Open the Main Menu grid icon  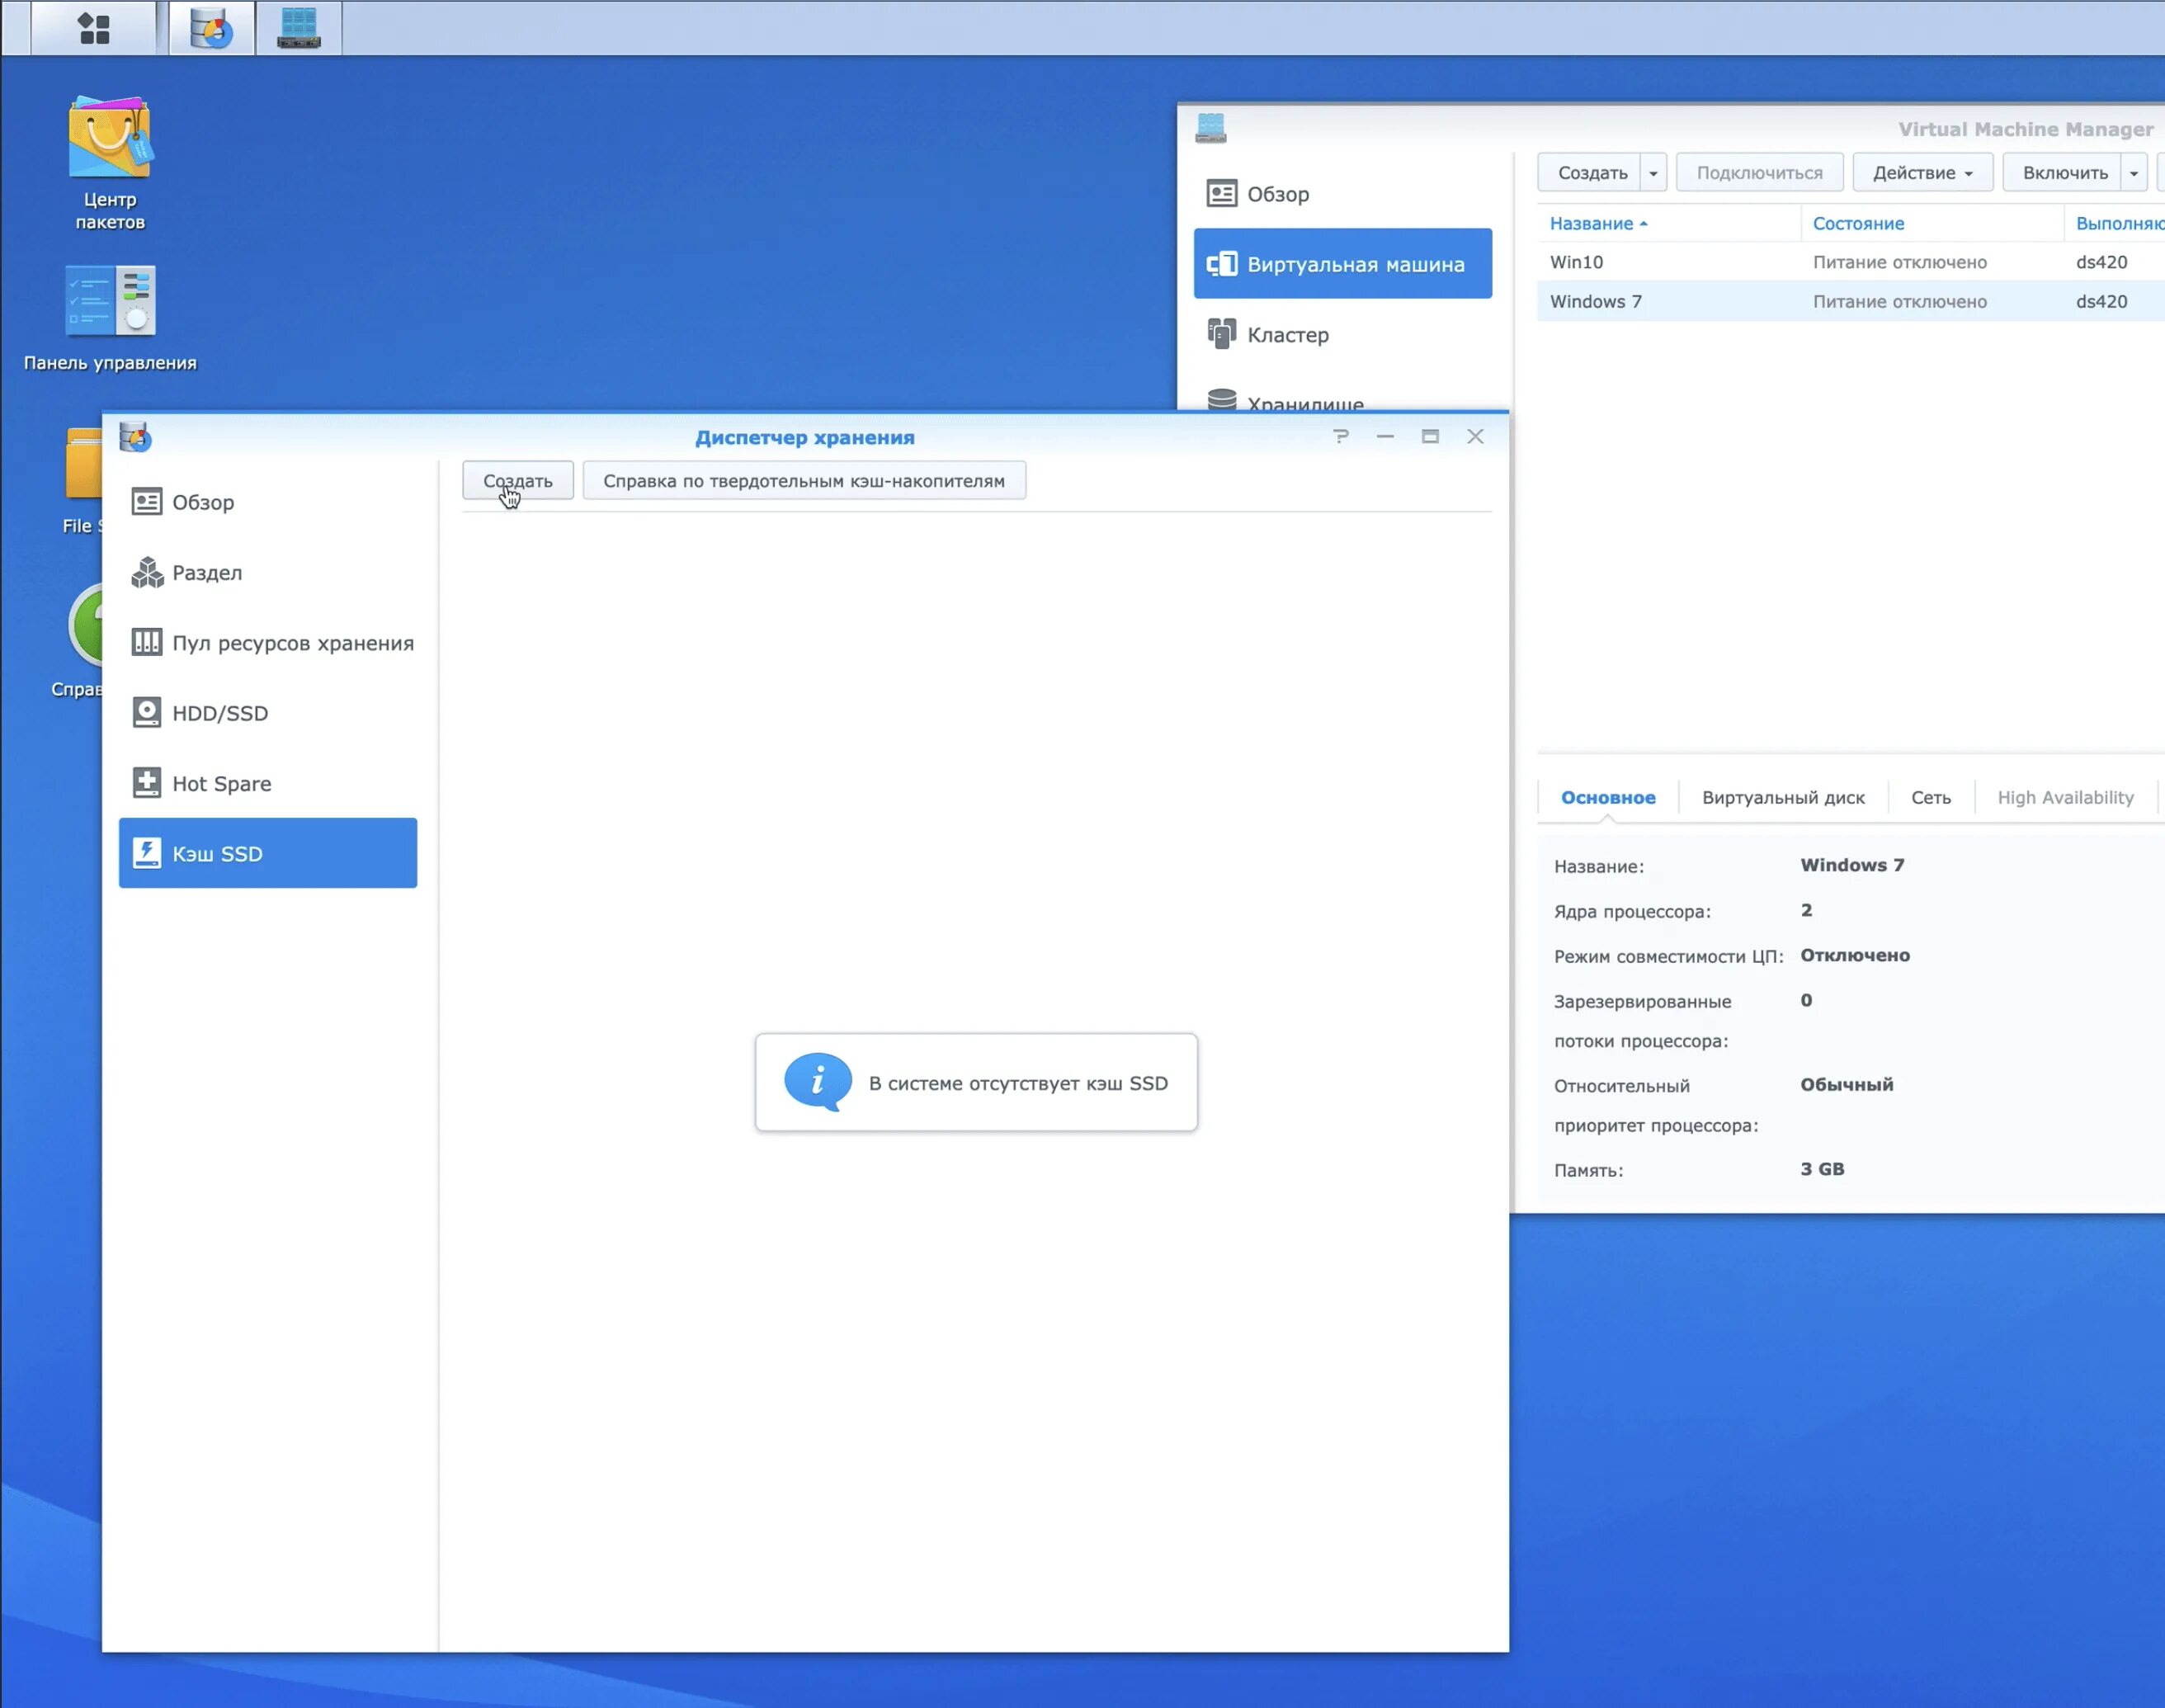[x=94, y=28]
